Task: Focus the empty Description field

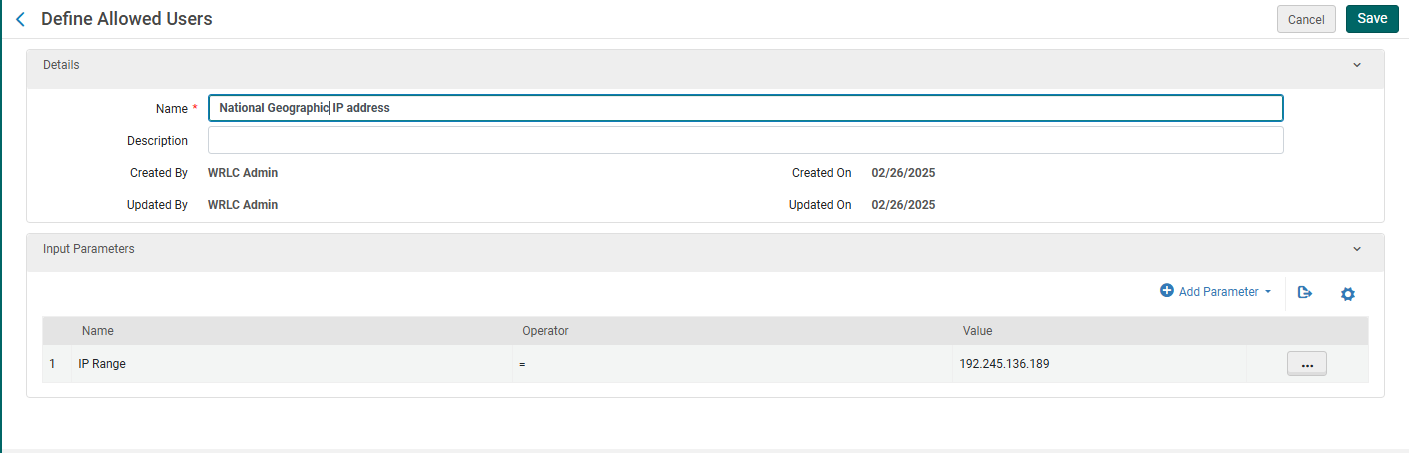Action: (x=745, y=140)
